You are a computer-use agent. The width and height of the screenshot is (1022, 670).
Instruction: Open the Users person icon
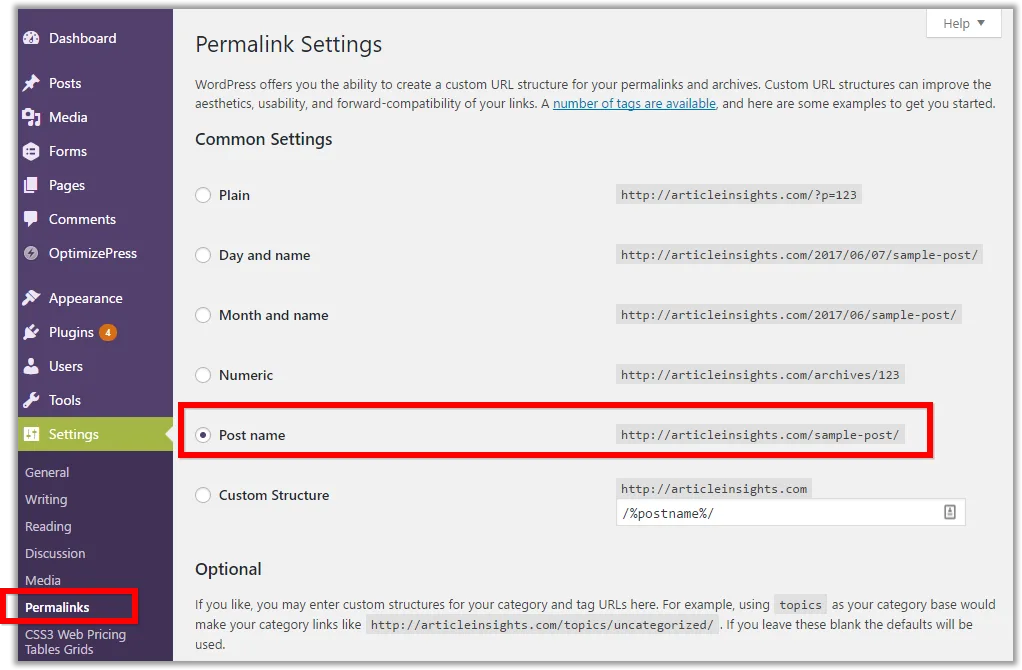pyautogui.click(x=31, y=366)
